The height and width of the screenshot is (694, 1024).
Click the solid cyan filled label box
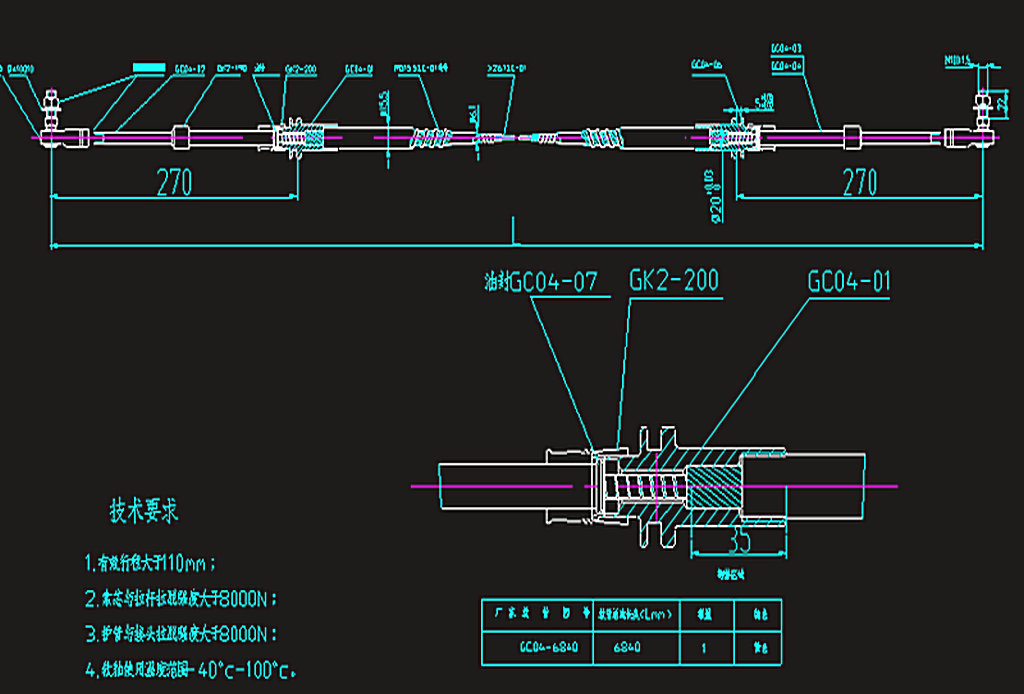pyautogui.click(x=148, y=66)
